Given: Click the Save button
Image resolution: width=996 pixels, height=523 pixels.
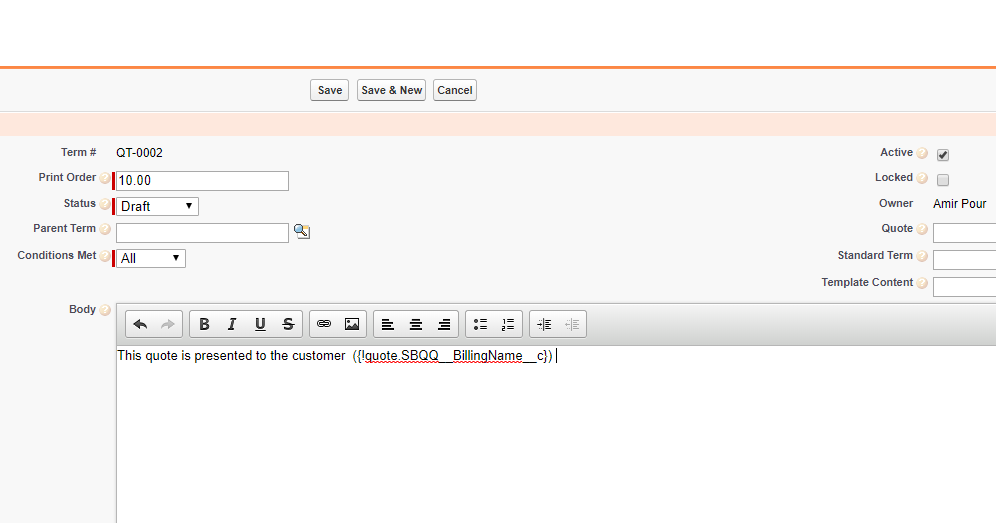Looking at the screenshot, I should 330,90.
